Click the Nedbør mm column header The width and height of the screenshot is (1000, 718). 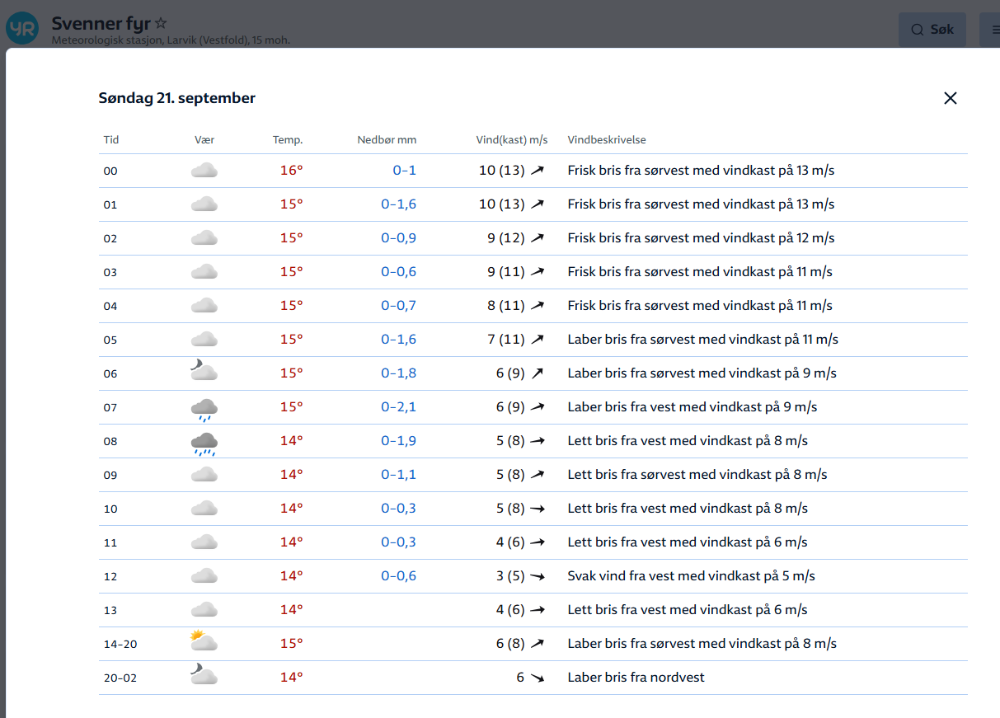tap(386, 140)
